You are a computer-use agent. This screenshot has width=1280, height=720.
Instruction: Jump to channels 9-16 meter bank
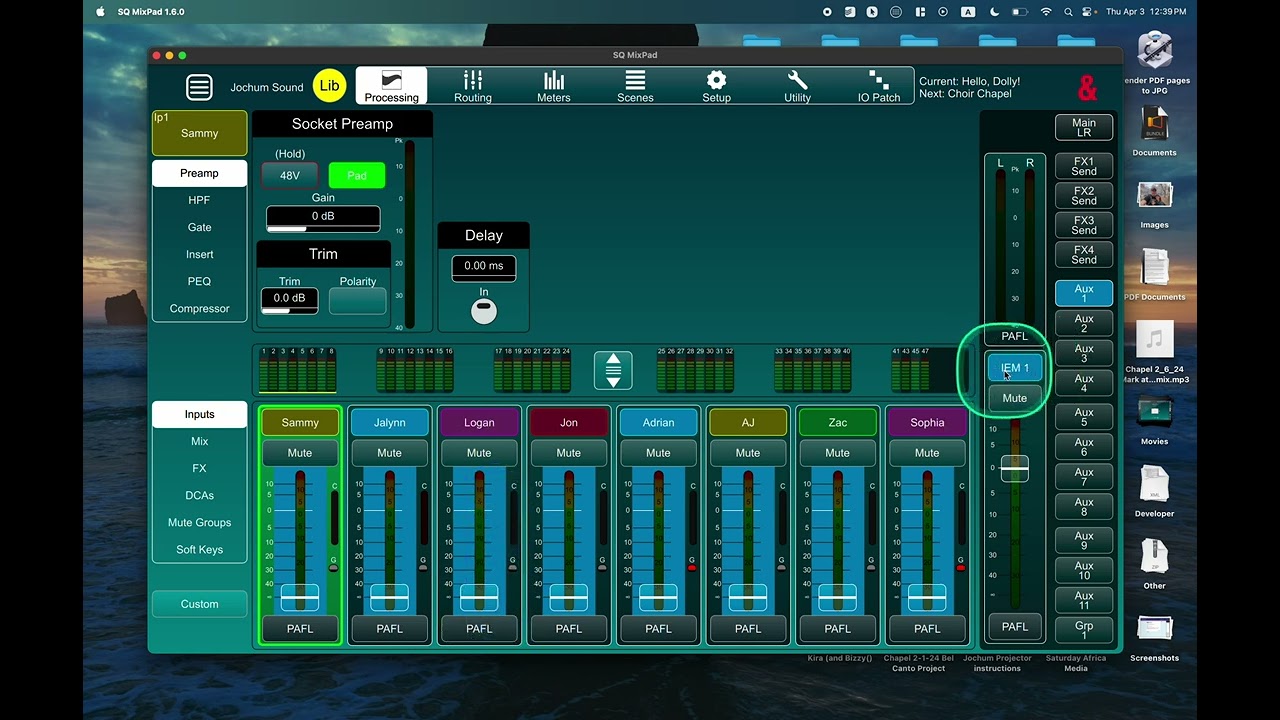pyautogui.click(x=415, y=371)
